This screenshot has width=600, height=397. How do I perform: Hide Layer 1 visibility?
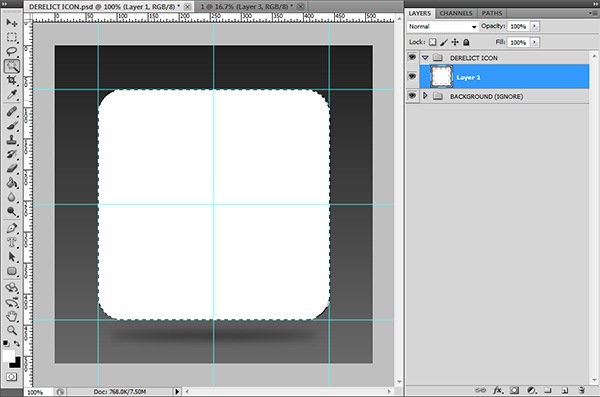[x=412, y=76]
